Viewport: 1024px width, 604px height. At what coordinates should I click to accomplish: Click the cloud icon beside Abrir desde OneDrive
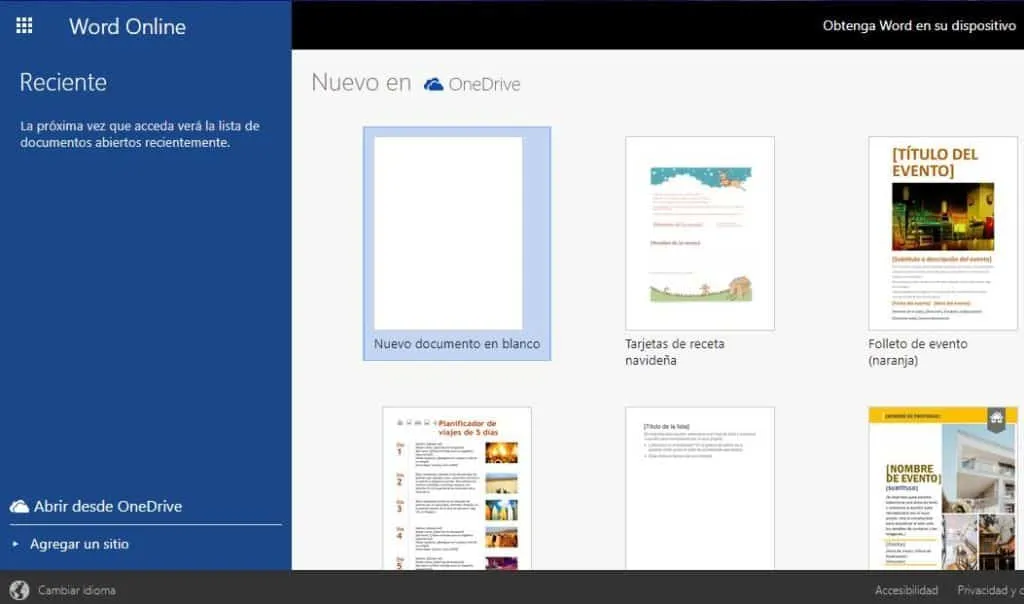click(19, 507)
